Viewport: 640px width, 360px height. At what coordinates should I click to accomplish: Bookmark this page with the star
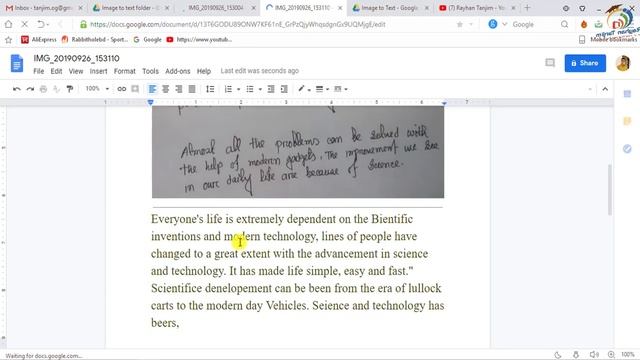coord(460,24)
